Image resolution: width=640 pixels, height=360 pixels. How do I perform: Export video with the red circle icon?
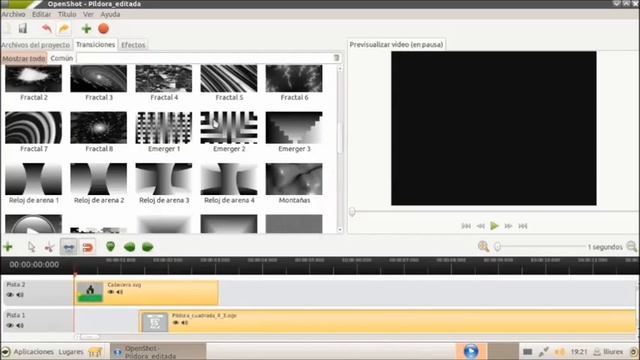(x=103, y=29)
